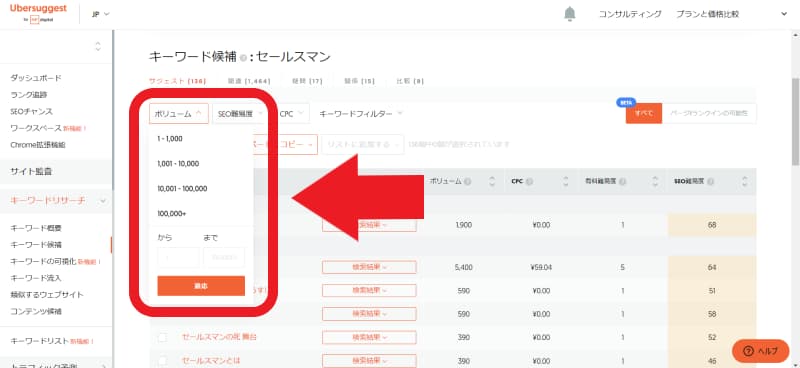The width and height of the screenshot is (800, 368).
Task: Switch to the tab labelled (15)
Action: (360, 81)
